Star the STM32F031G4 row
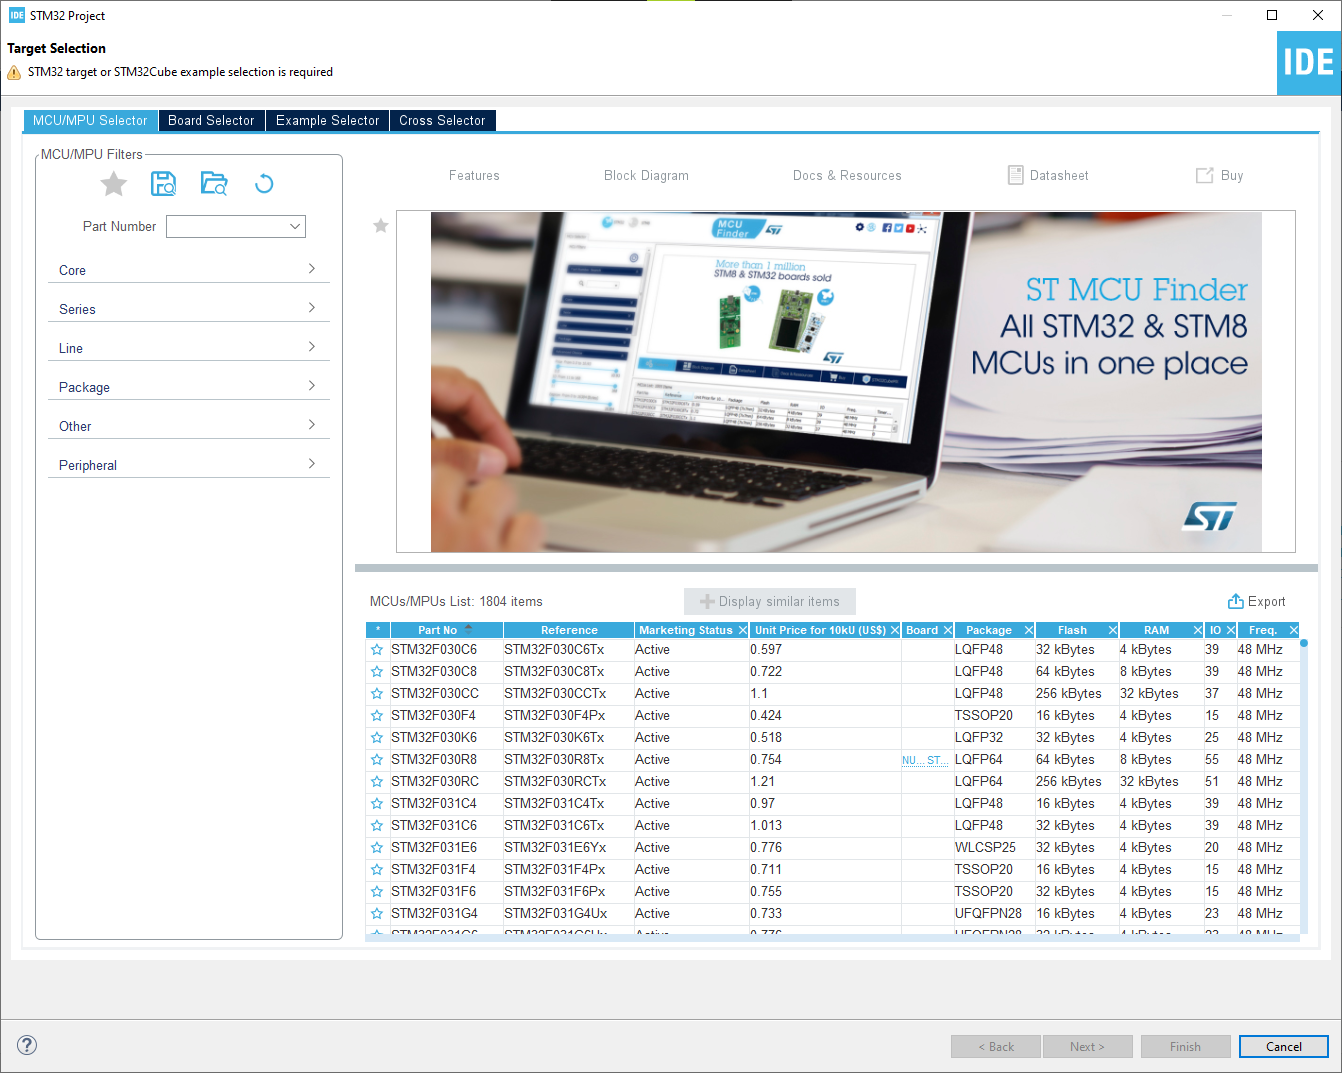 point(377,914)
